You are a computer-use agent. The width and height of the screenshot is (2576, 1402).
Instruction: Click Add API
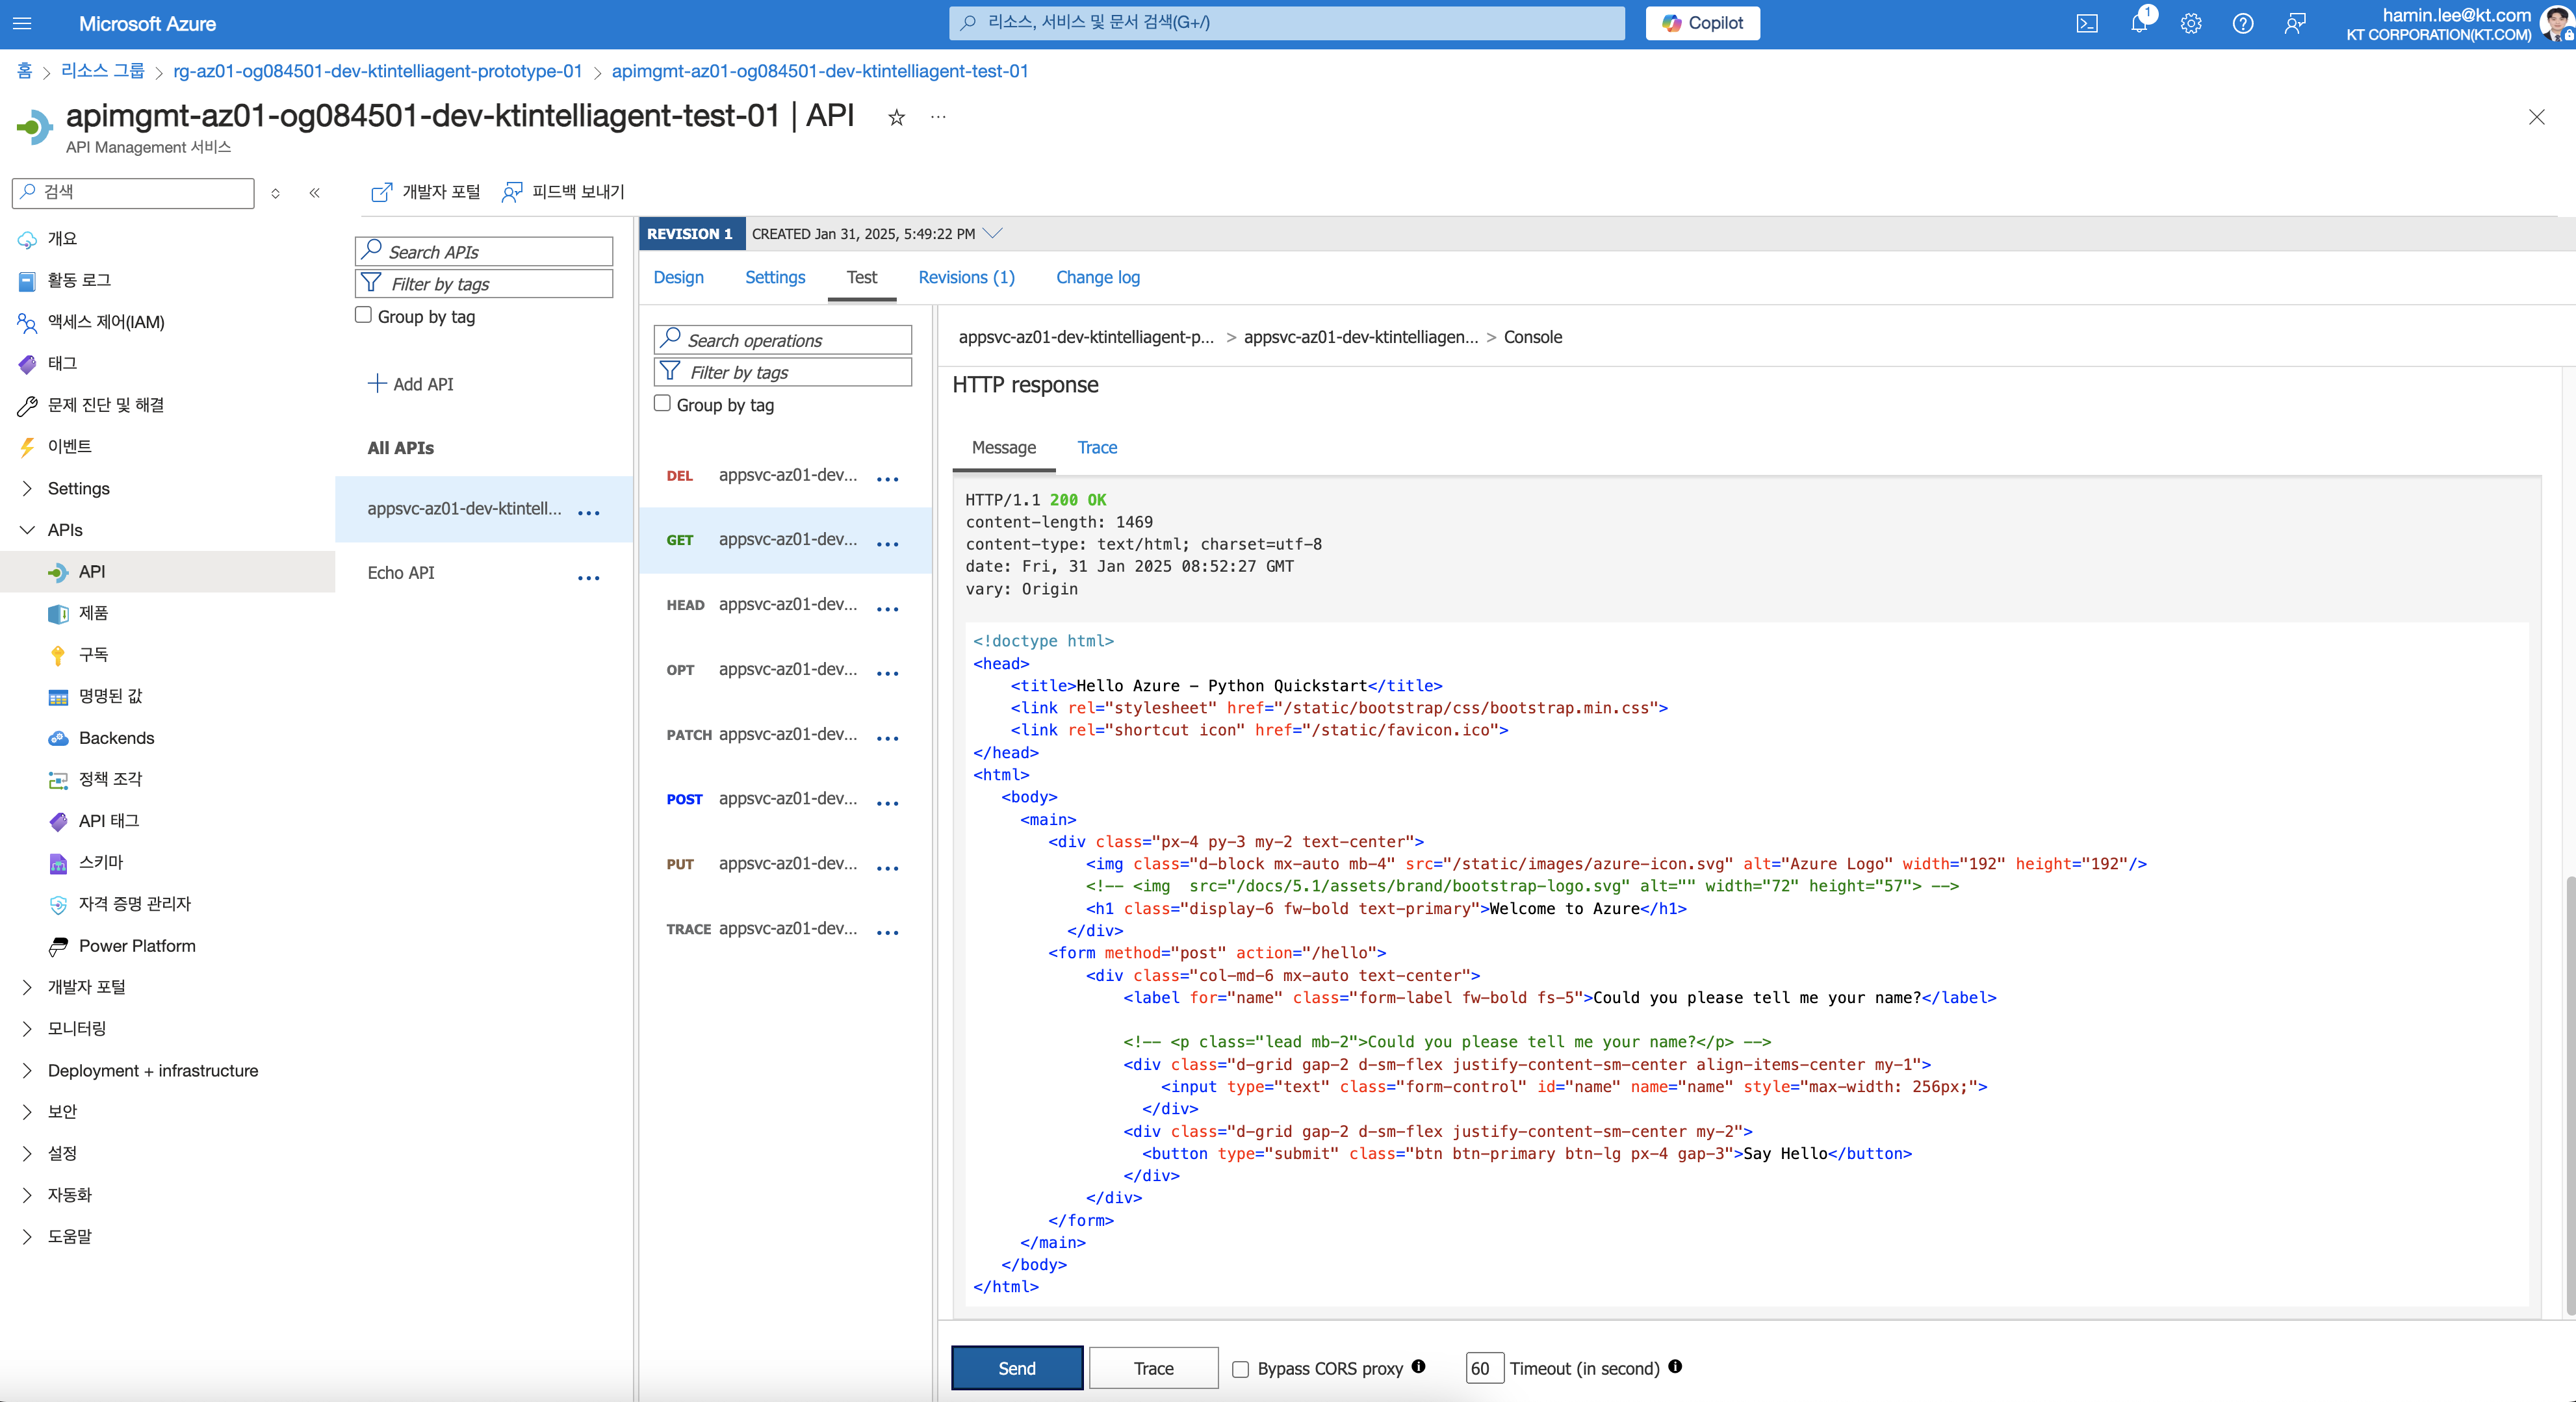410,384
